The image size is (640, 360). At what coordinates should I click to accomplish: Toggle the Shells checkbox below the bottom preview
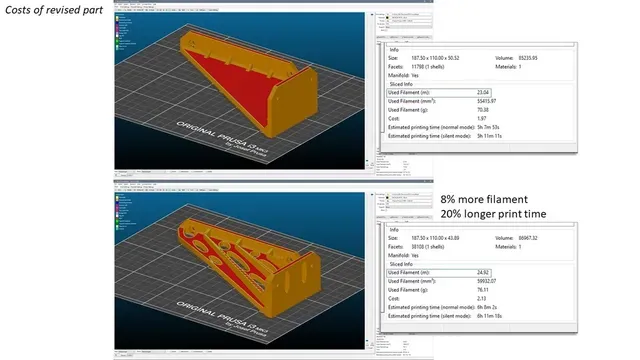(x=205, y=351)
